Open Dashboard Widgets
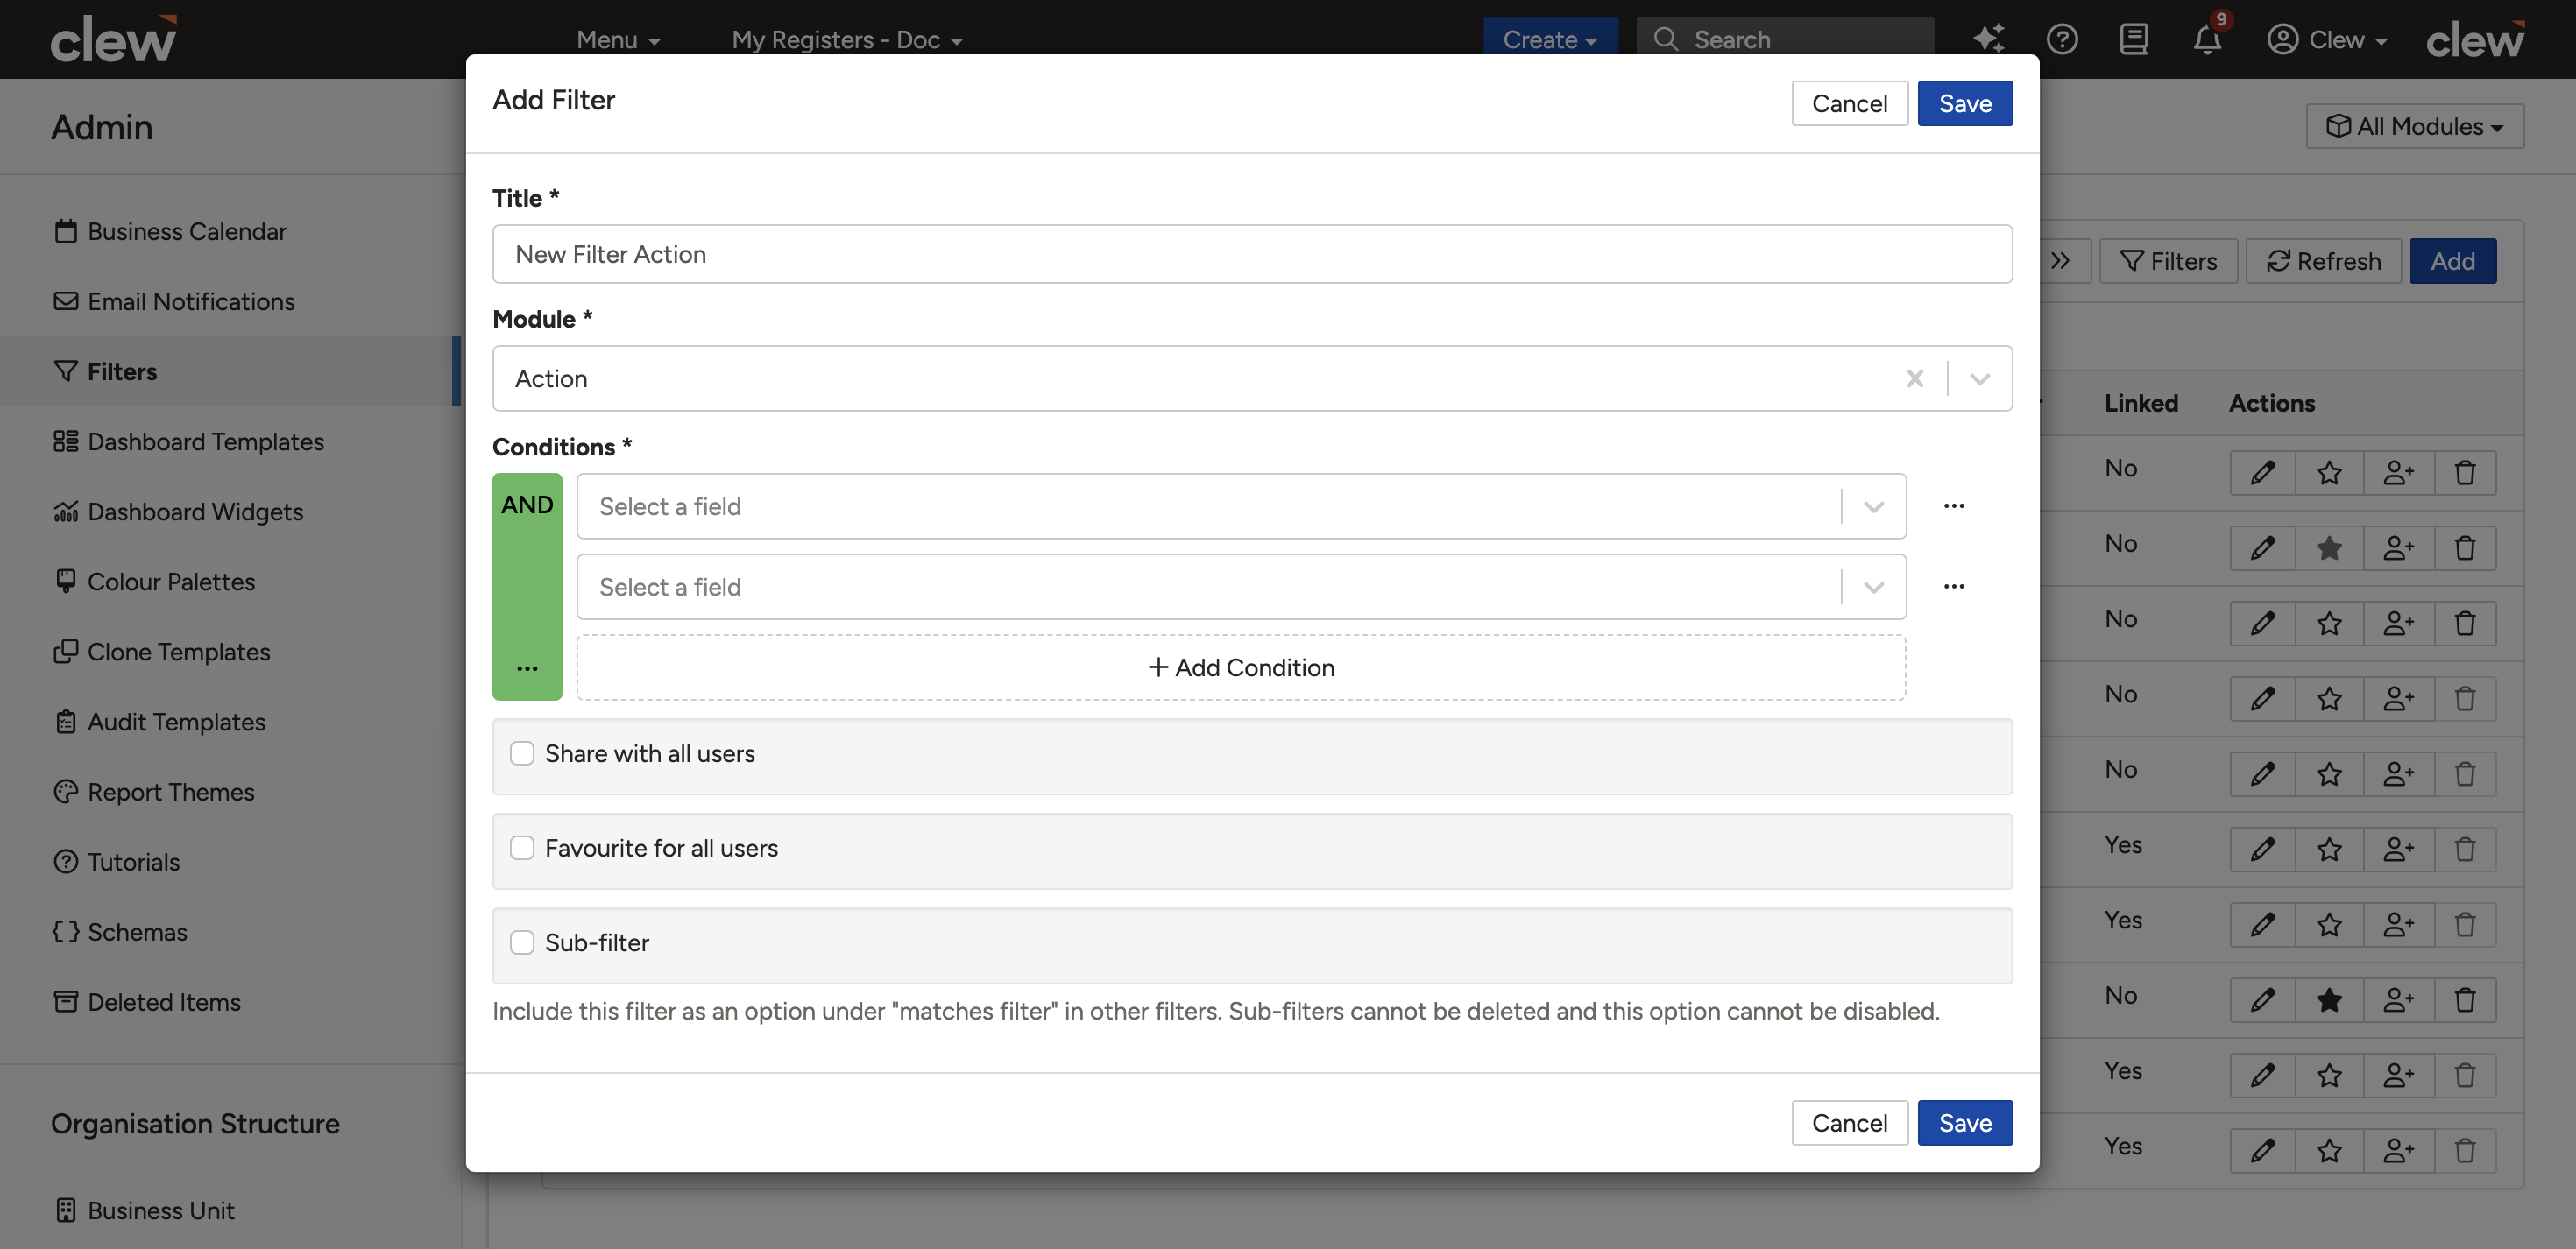2576x1249 pixels. pos(178,511)
